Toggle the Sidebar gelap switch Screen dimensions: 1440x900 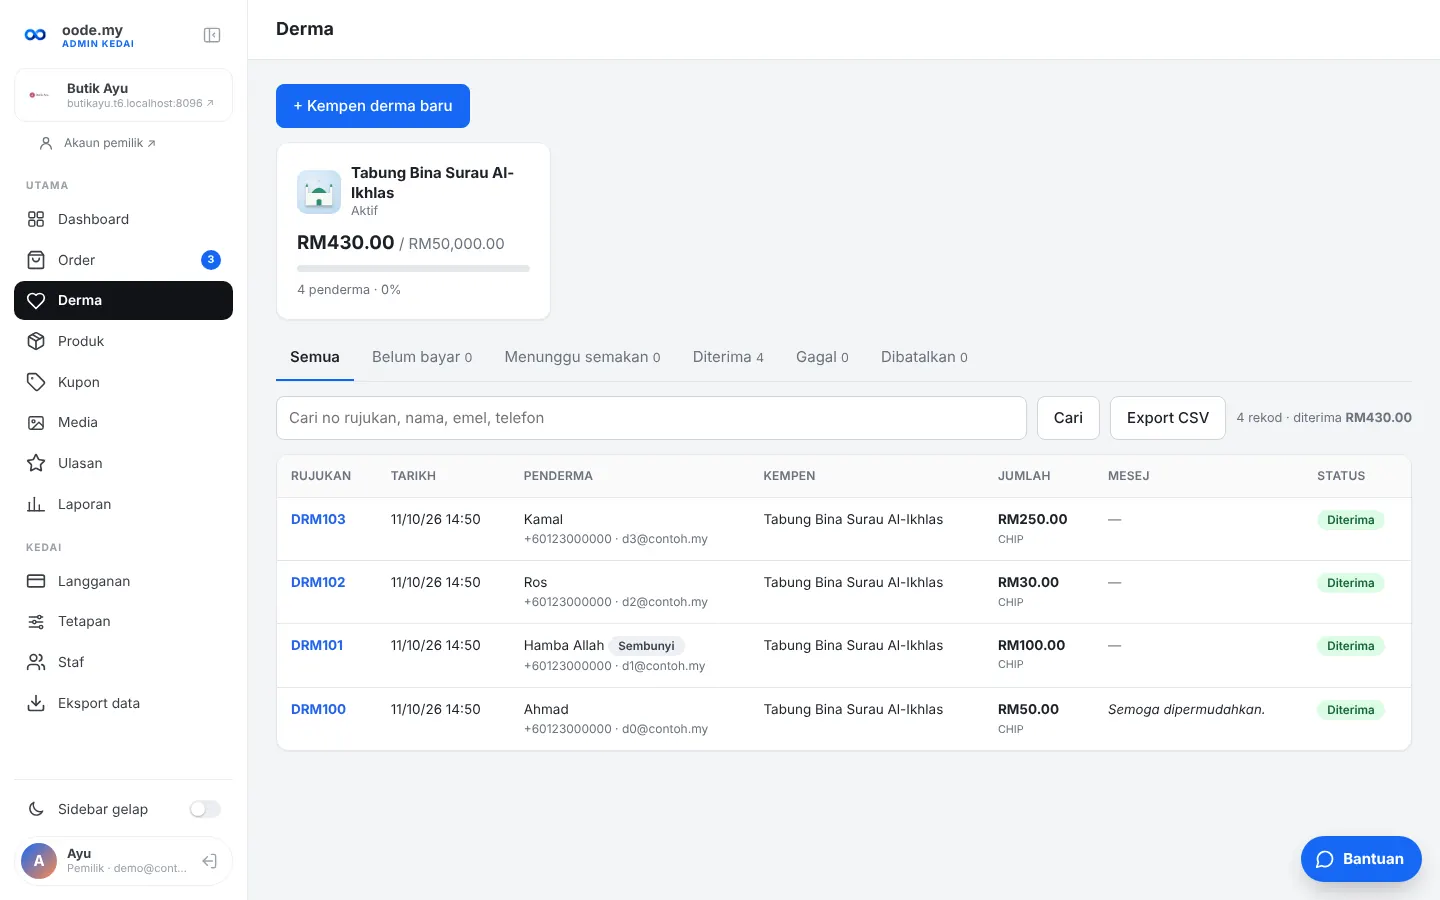pyautogui.click(x=205, y=809)
